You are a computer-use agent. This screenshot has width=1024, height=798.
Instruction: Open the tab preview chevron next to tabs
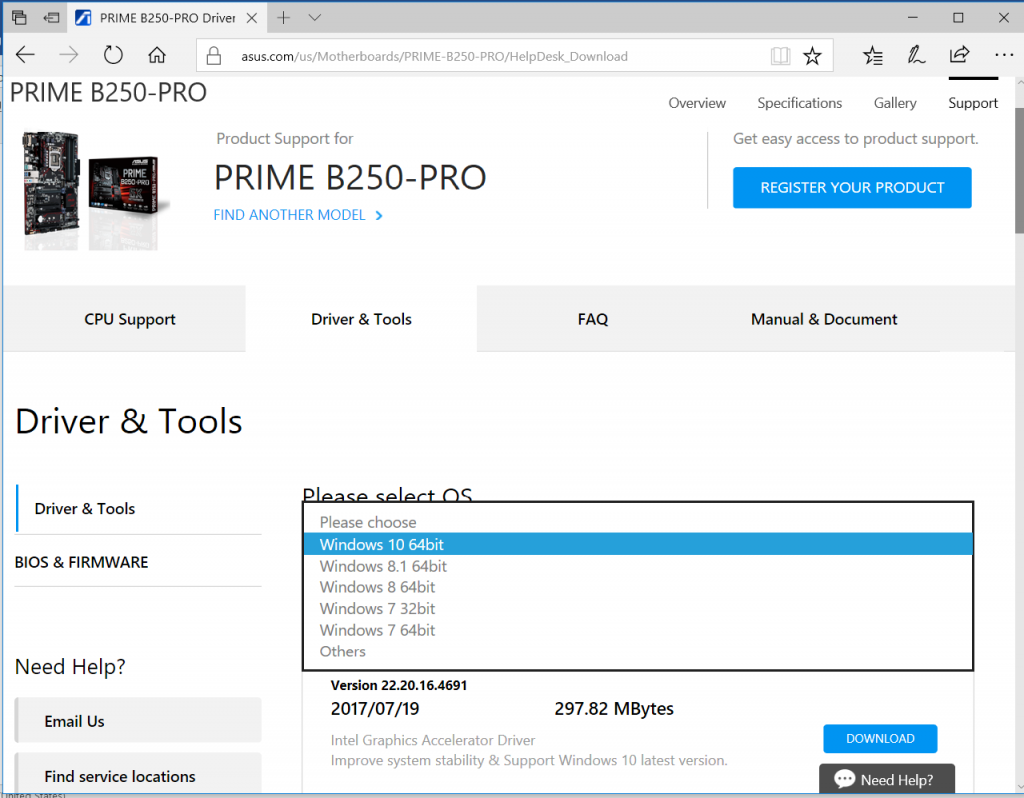[314, 17]
